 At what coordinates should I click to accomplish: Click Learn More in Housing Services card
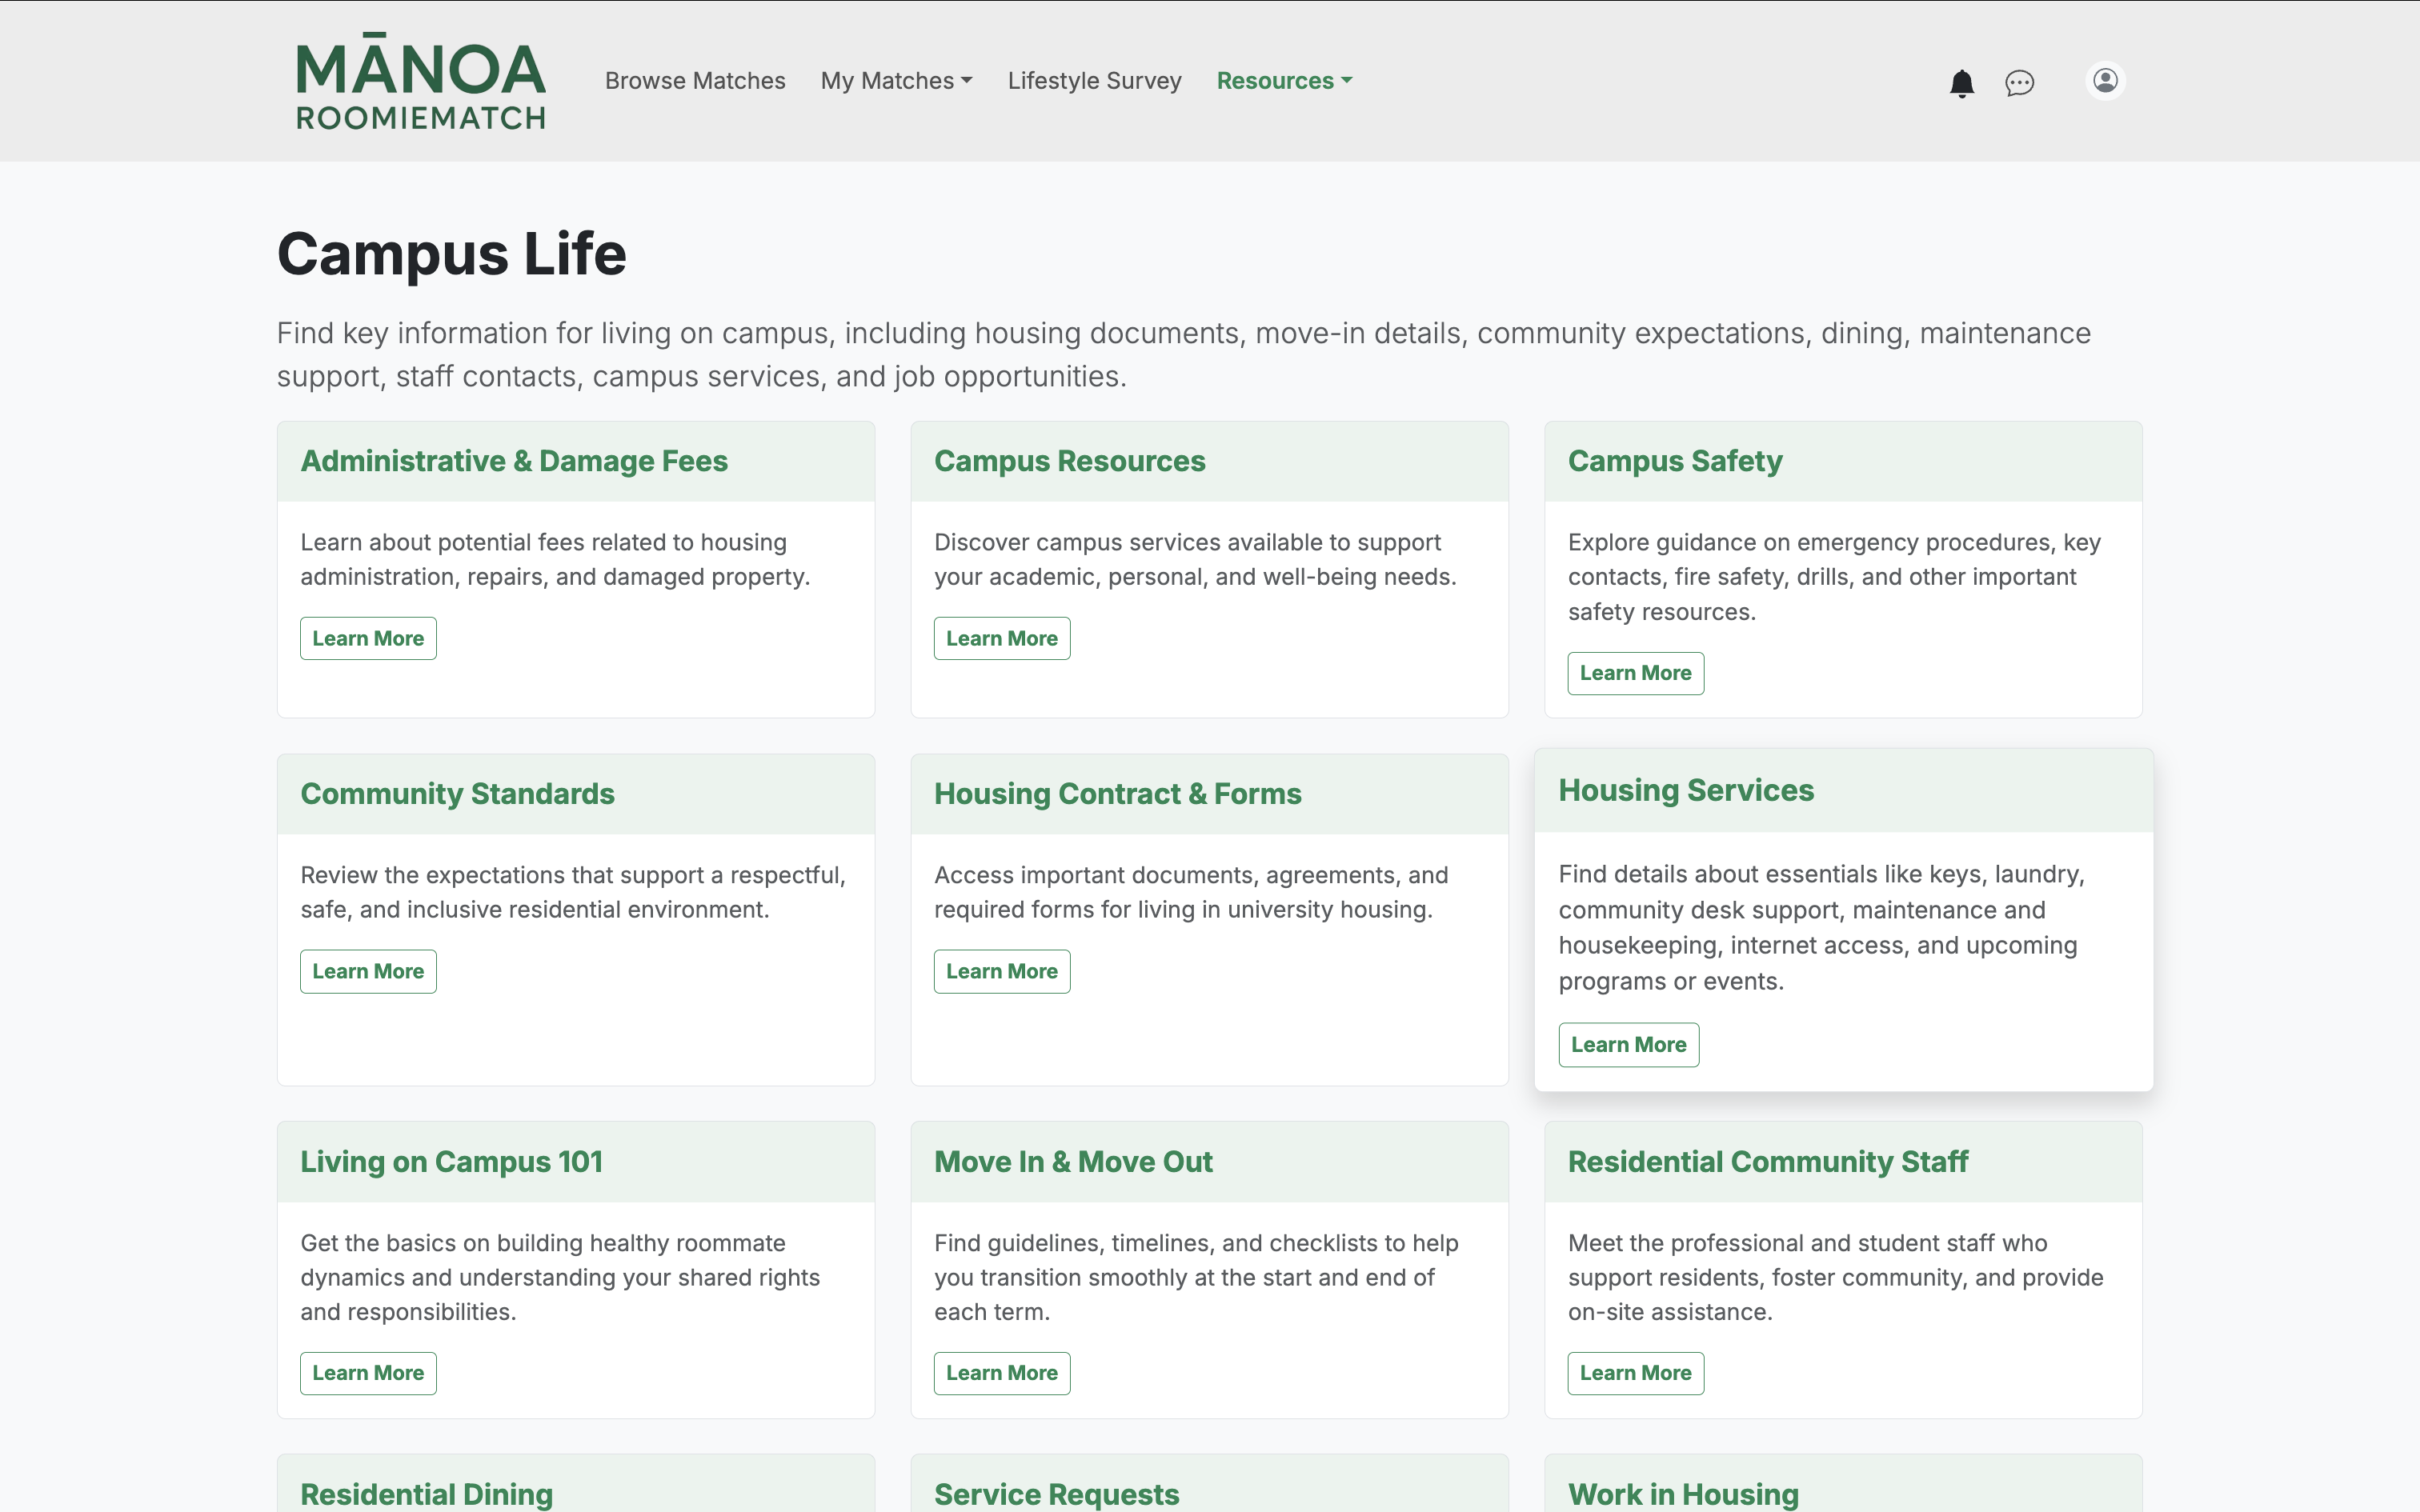pyautogui.click(x=1628, y=1044)
